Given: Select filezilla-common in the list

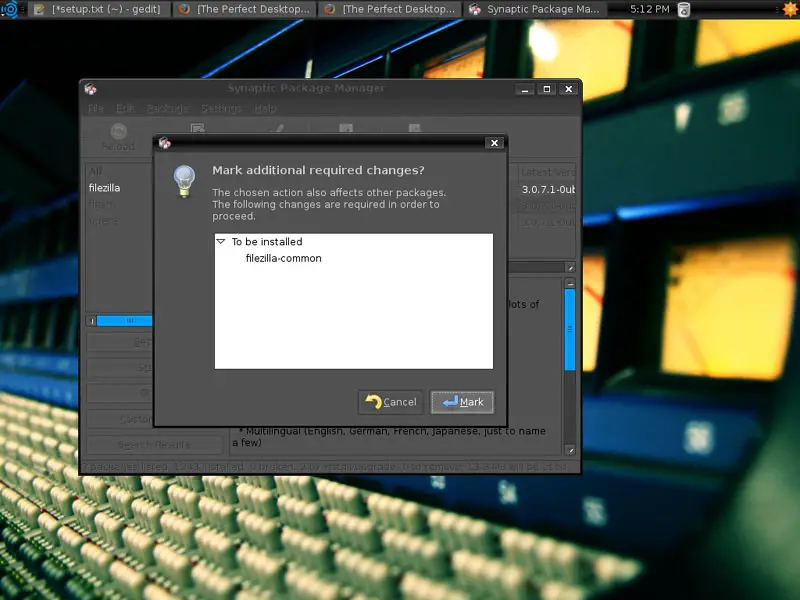Looking at the screenshot, I should pyautogui.click(x=283, y=258).
